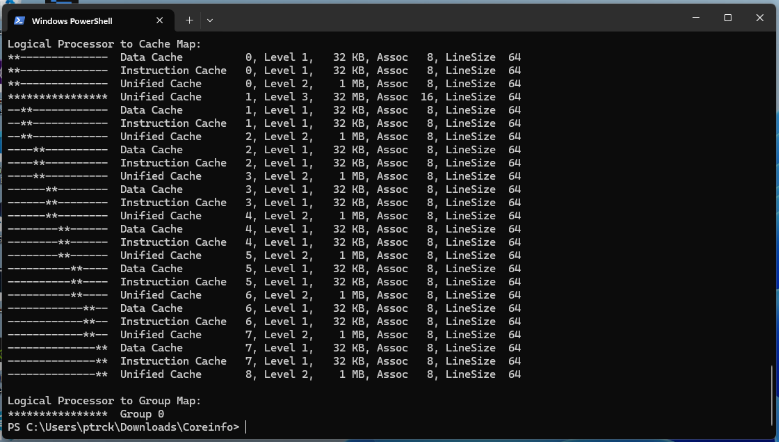Maximize the terminal window

pyautogui.click(x=727, y=17)
